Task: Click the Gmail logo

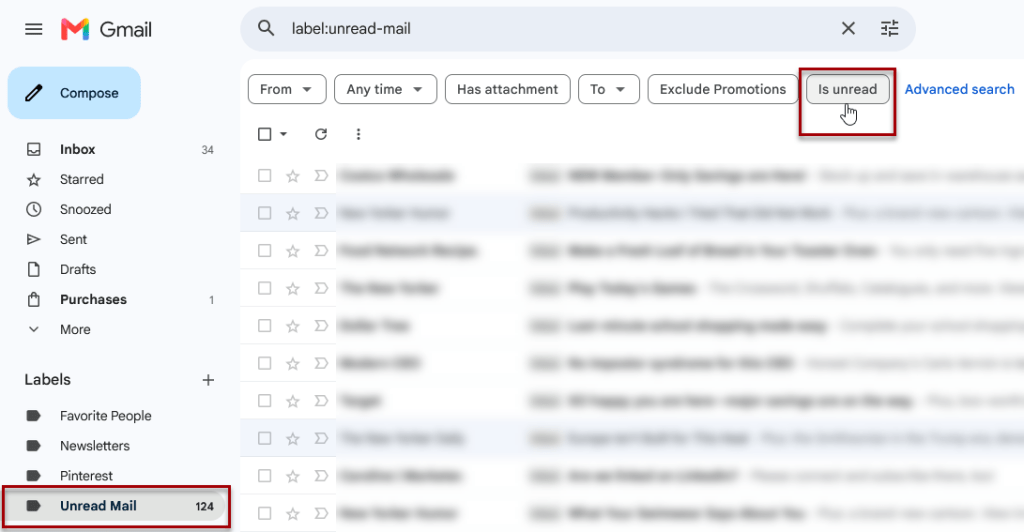Action: point(106,29)
